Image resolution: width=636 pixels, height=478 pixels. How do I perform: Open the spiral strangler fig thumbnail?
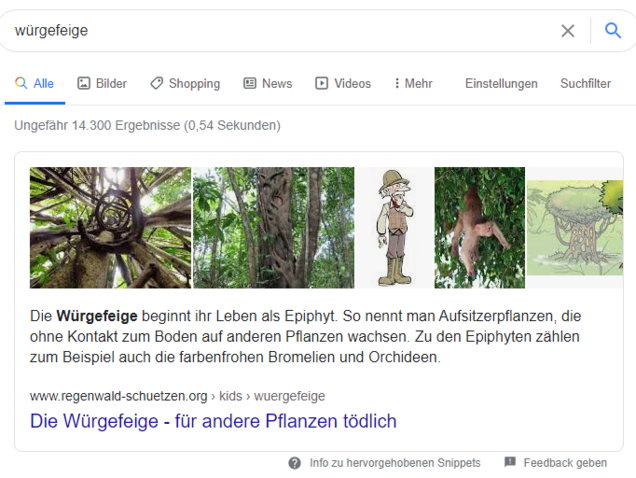[x=110, y=228]
